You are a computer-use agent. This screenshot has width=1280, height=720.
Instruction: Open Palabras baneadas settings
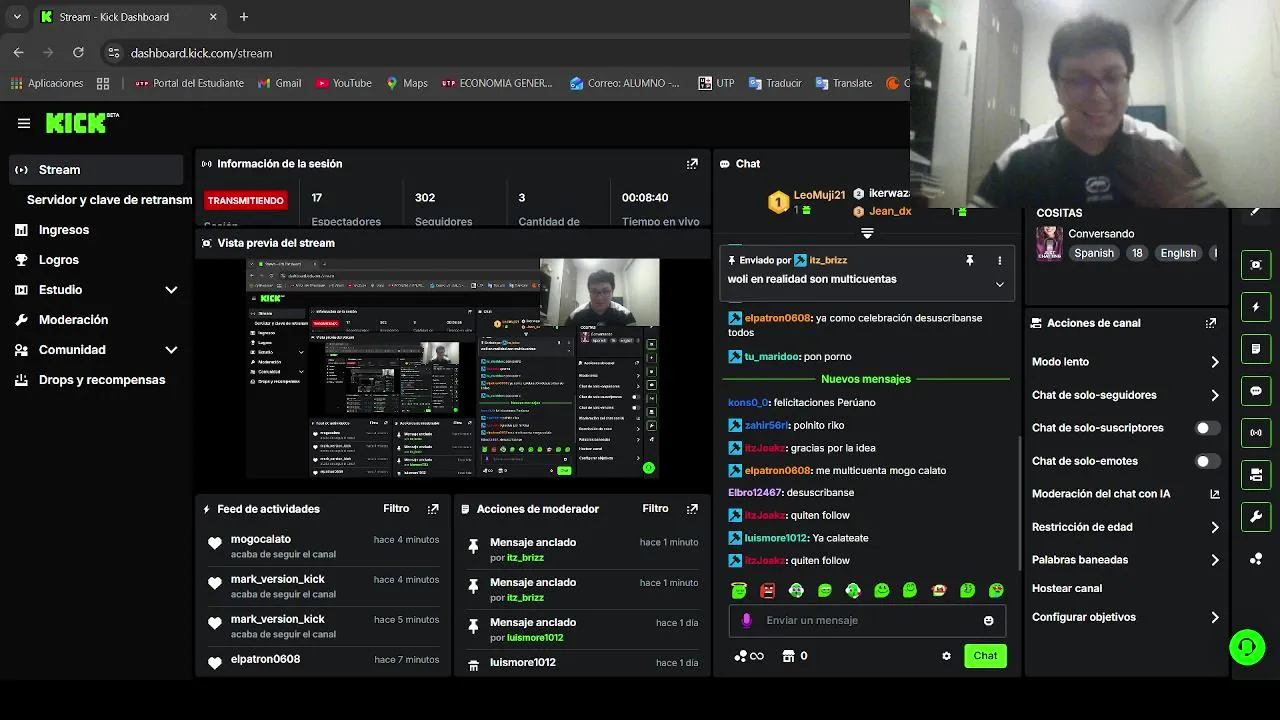click(x=1125, y=560)
